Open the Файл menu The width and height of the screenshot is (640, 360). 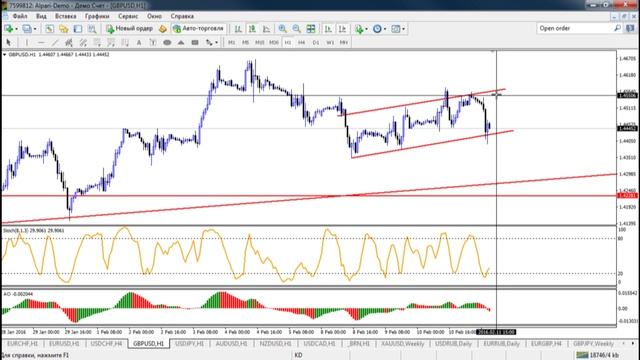click(20, 16)
